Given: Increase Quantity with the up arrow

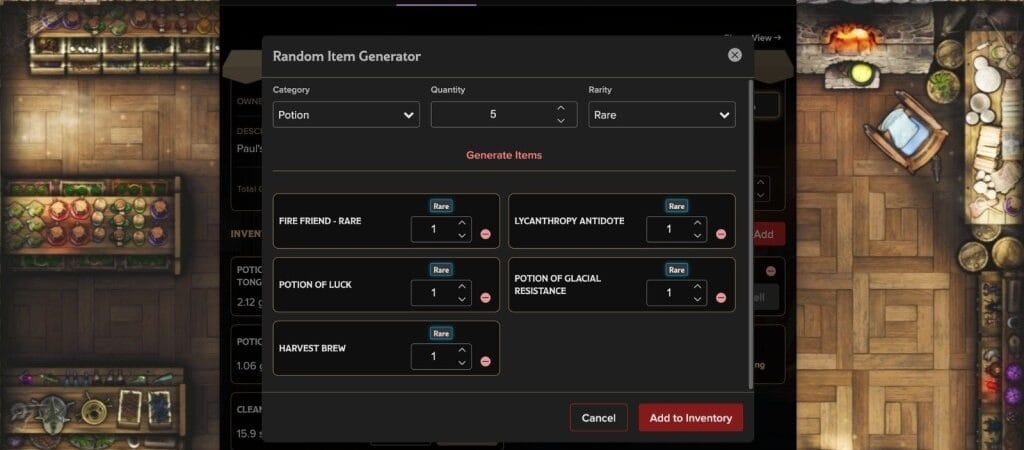Looking at the screenshot, I should click(560, 108).
